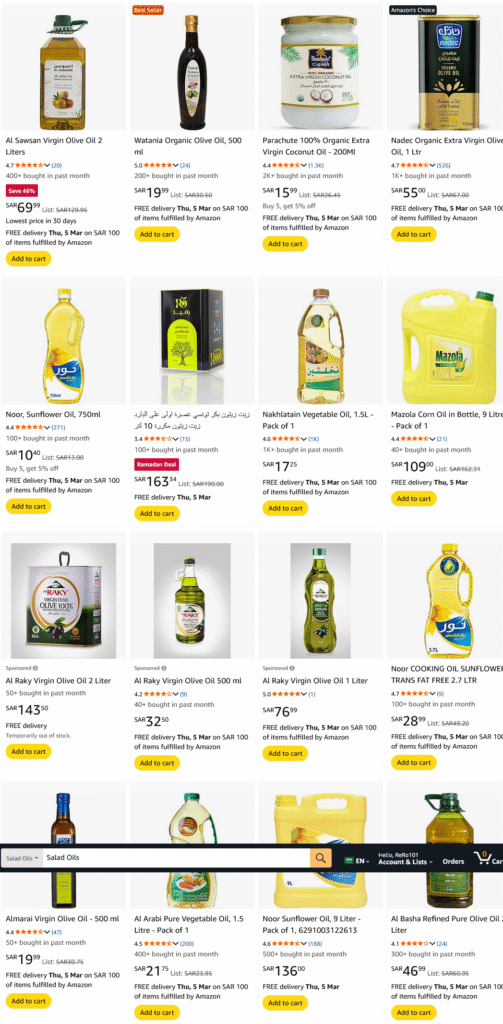
Task: Open the Mazola Corn Oil product title link
Action: click(447, 420)
